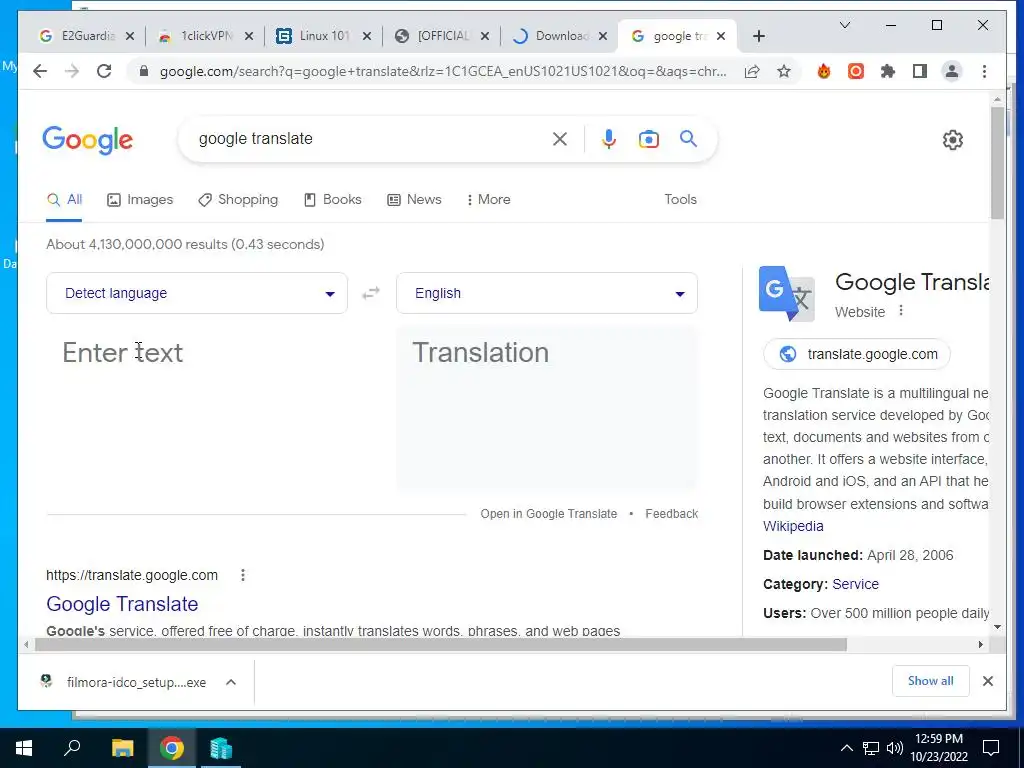Clear the search box with the X

(x=560, y=138)
